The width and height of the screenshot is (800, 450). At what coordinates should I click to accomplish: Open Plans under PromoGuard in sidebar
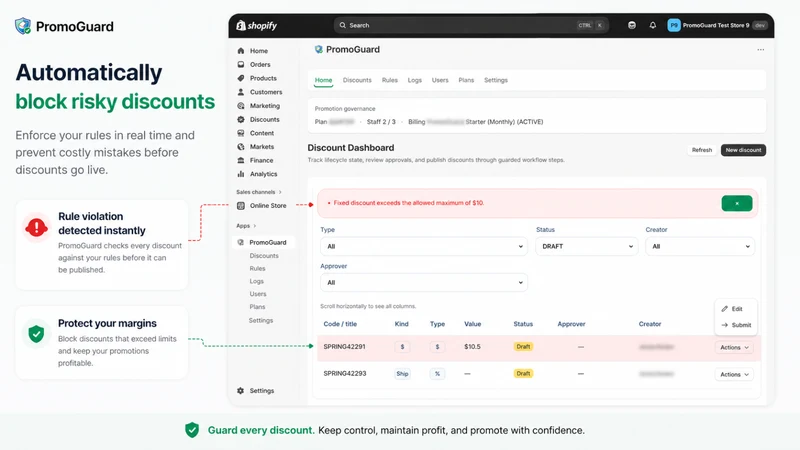click(x=257, y=307)
